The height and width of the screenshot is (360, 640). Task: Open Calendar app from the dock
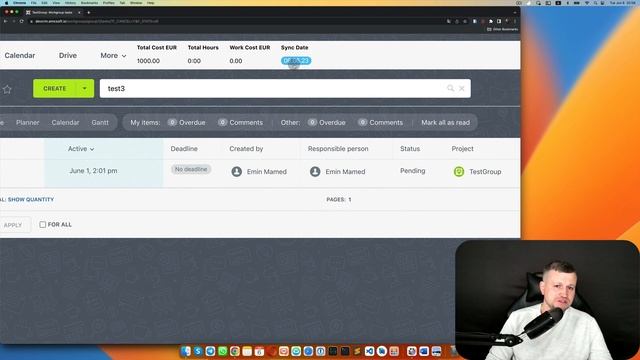(x=259, y=351)
